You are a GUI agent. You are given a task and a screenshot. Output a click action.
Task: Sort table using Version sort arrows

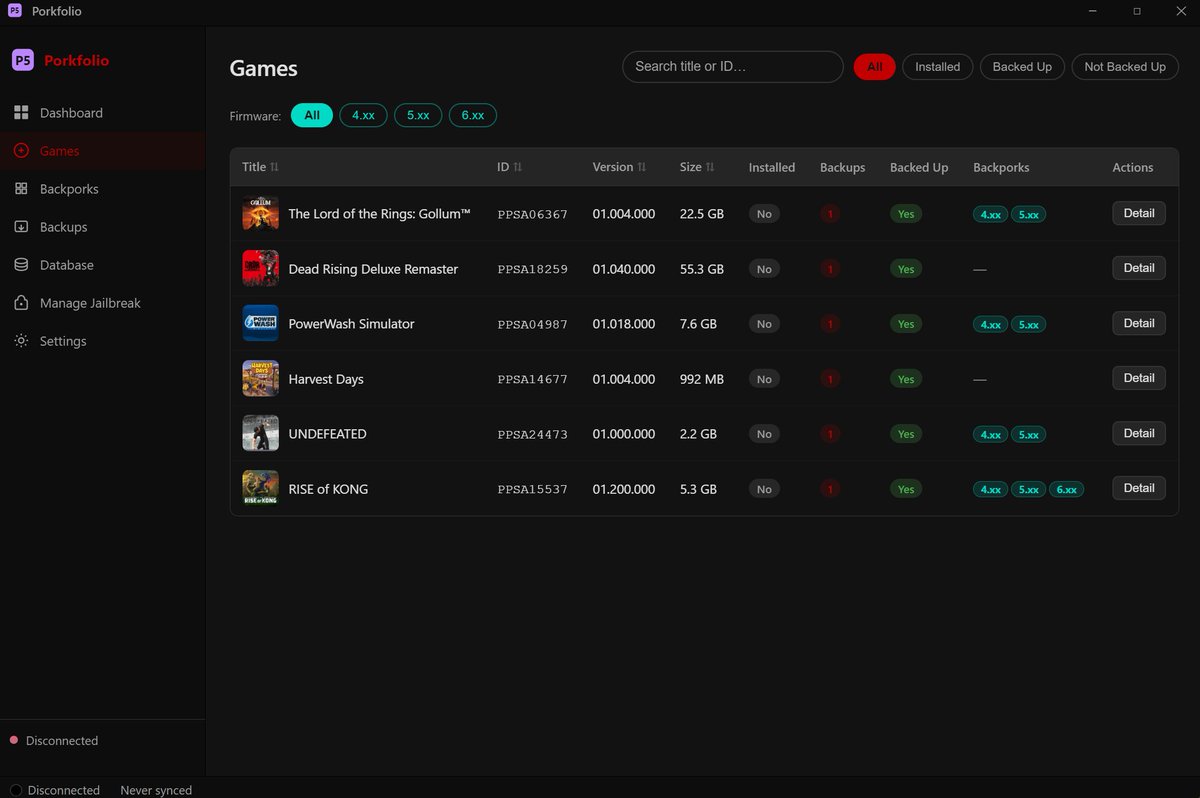coord(642,167)
